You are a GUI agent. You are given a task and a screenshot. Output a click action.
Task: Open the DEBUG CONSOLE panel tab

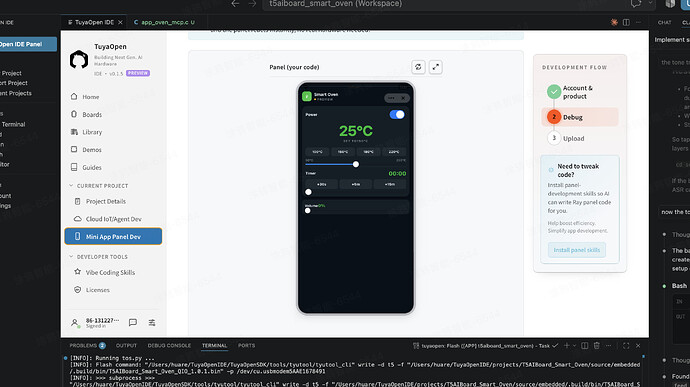point(169,346)
